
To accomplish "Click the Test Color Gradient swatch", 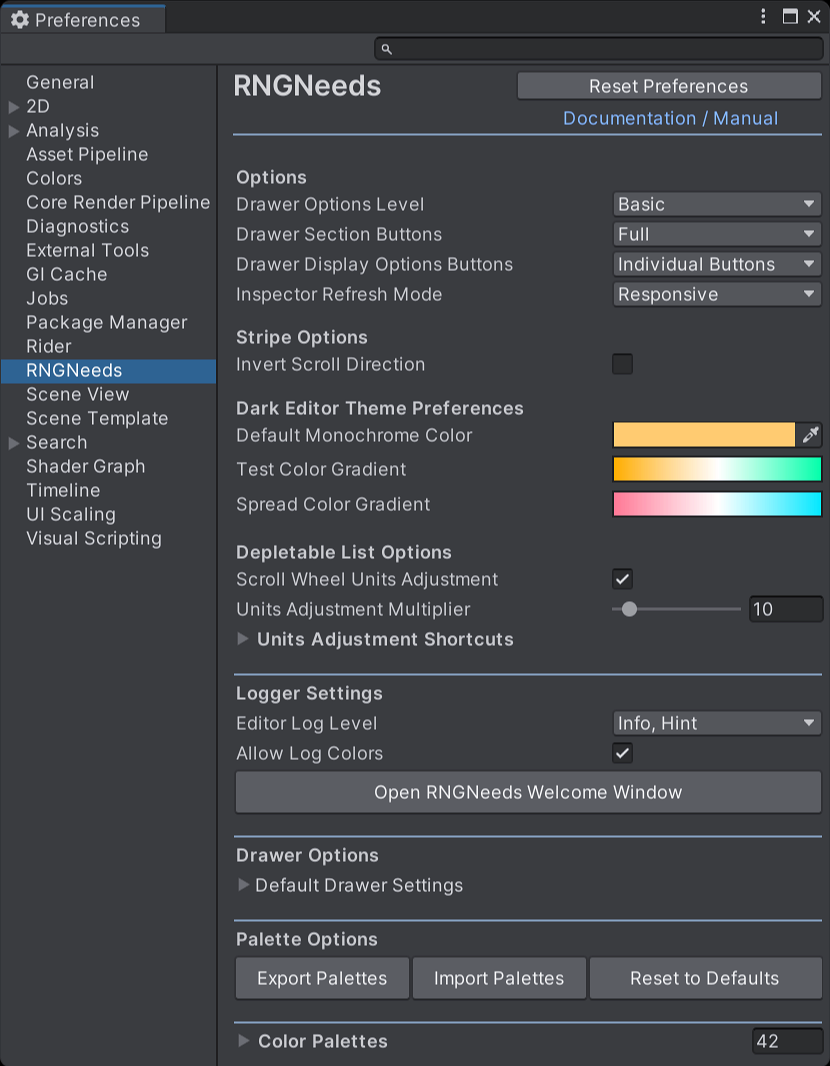I will pyautogui.click(x=716, y=469).
